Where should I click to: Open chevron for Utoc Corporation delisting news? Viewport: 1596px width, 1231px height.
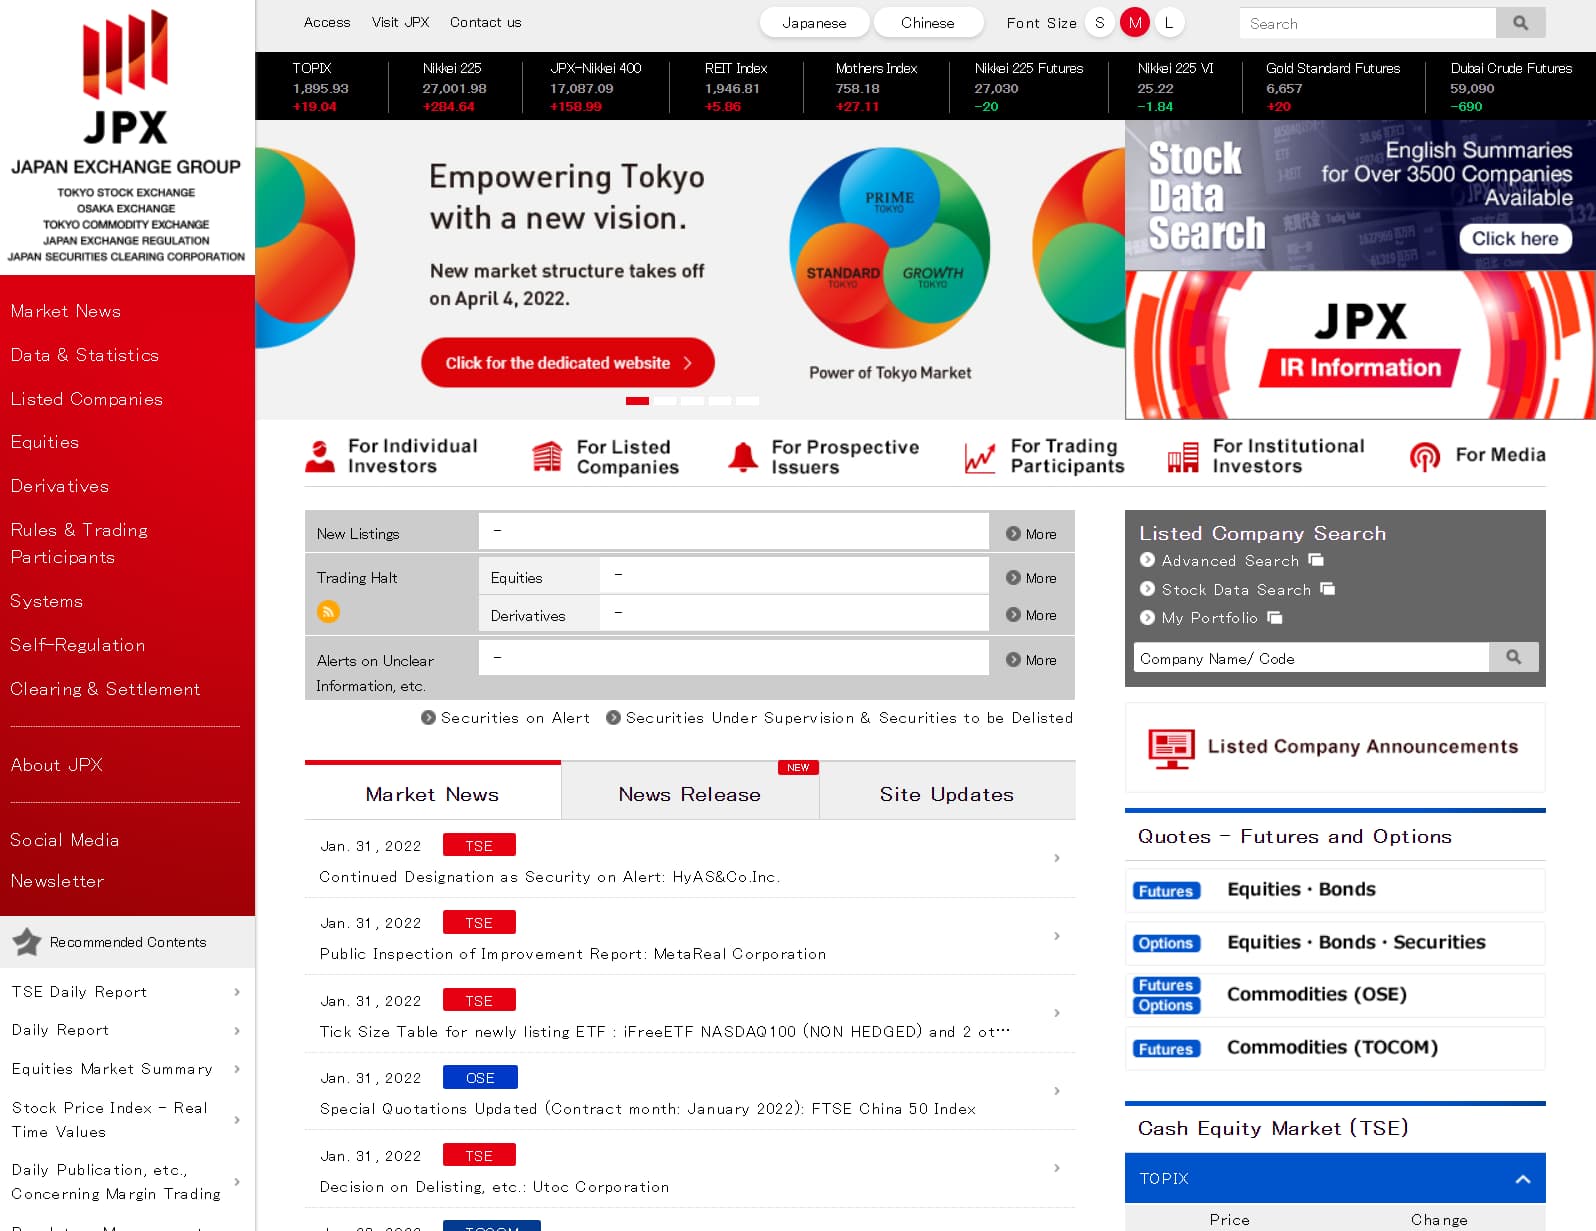click(x=1057, y=1168)
